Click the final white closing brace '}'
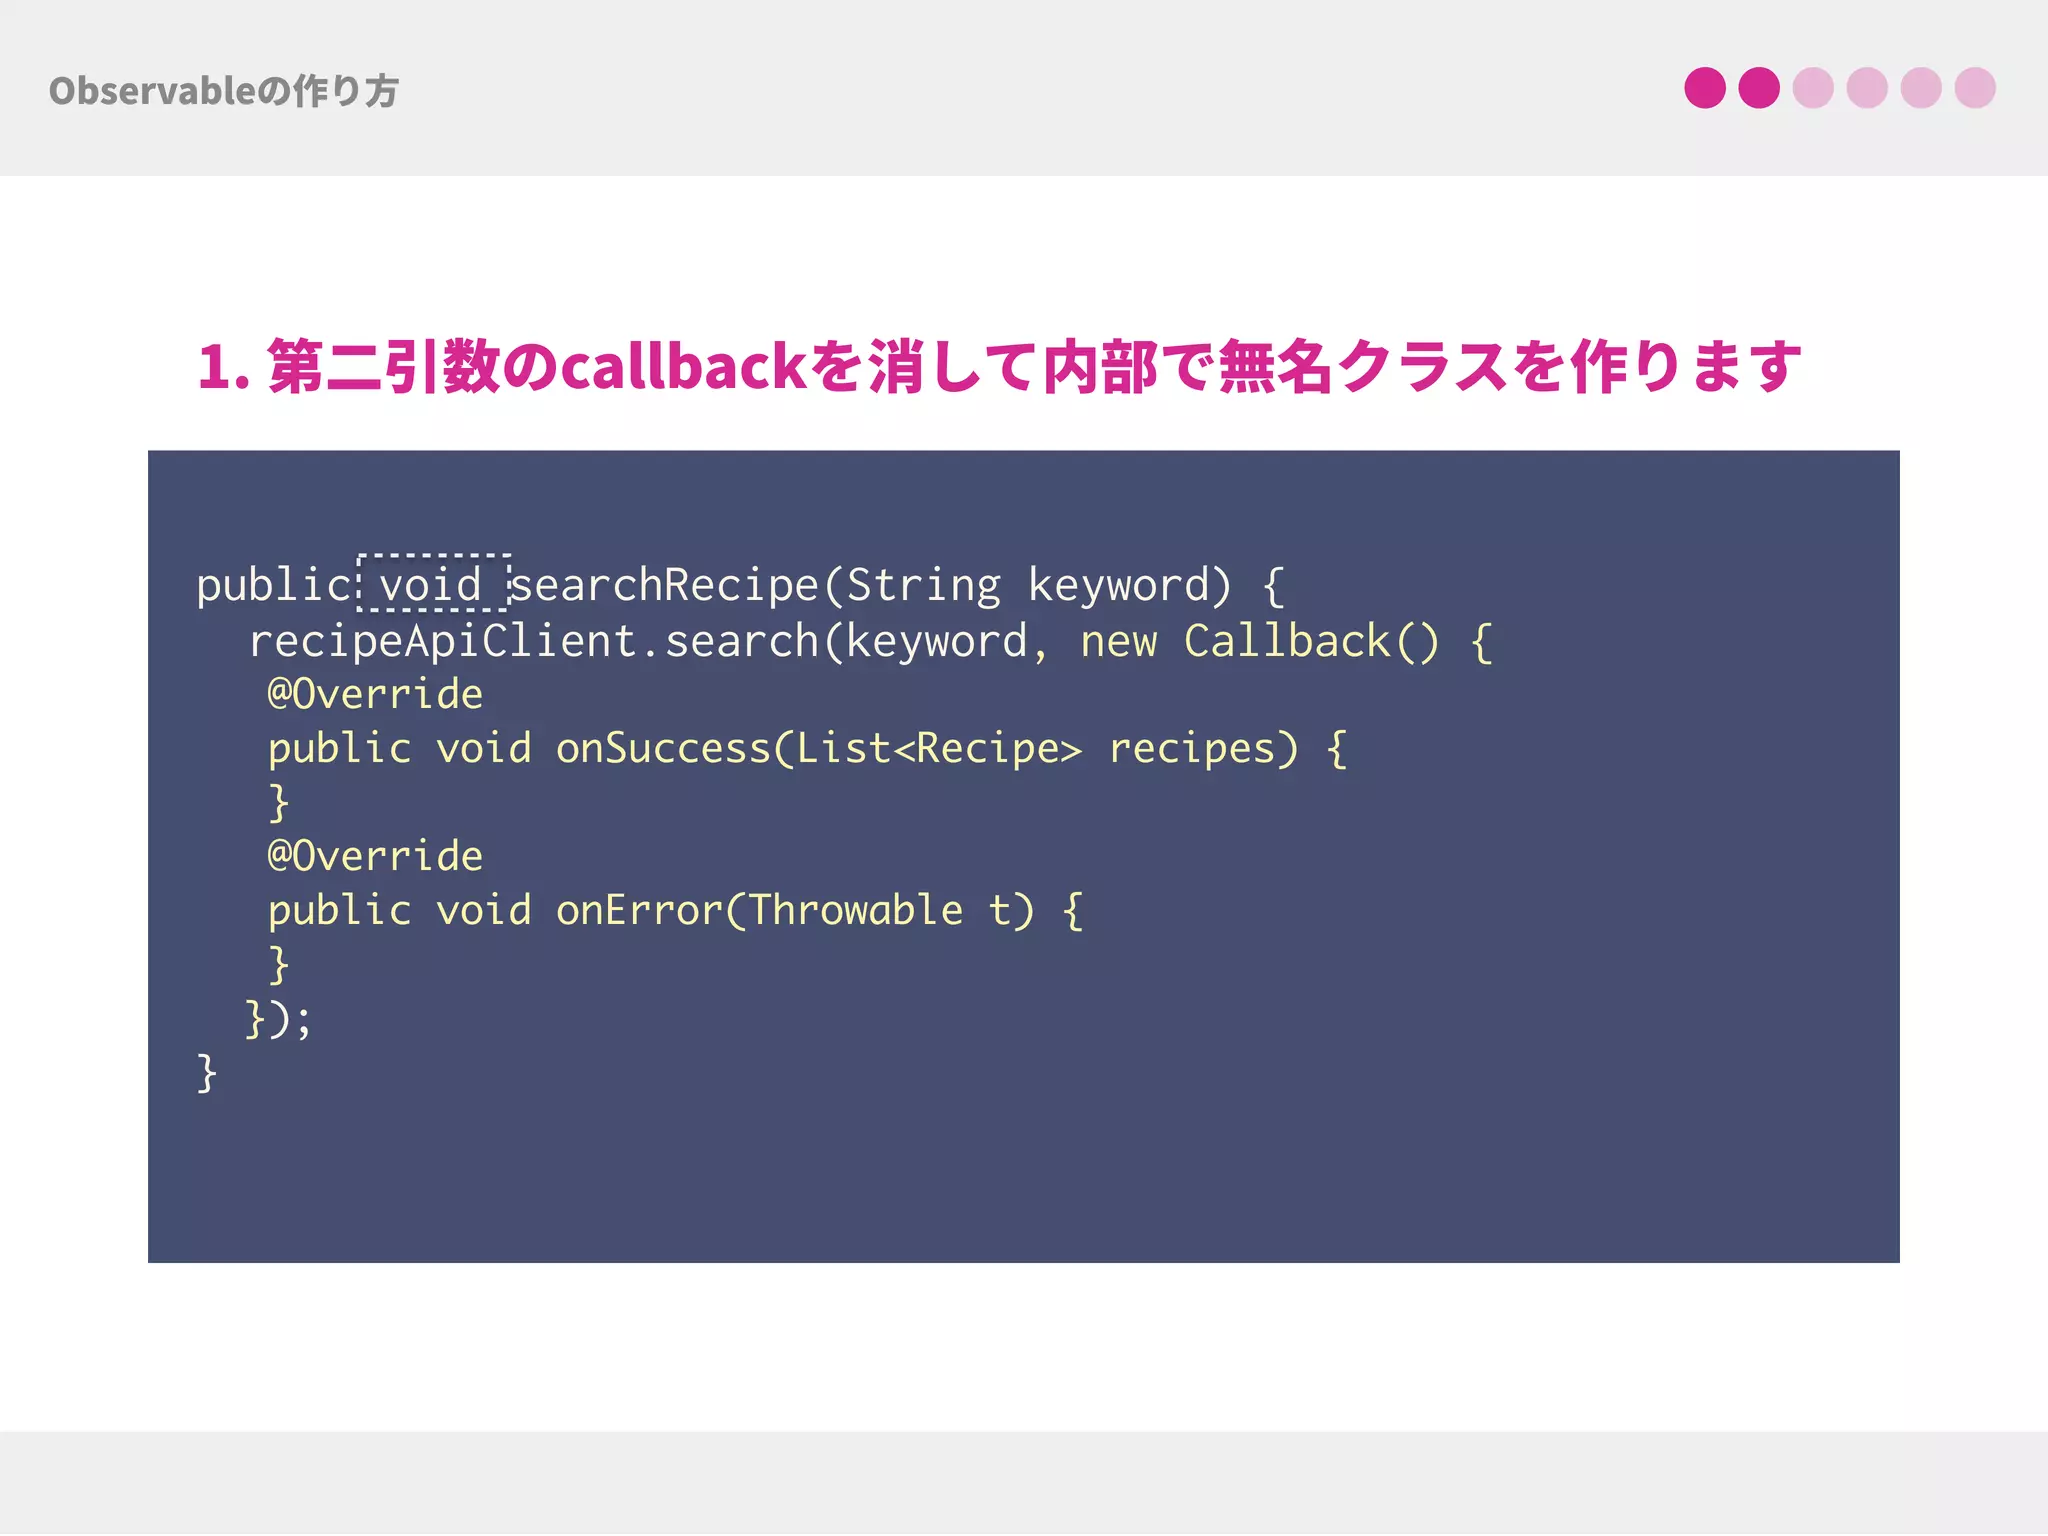The height and width of the screenshot is (1536, 2048). pos(207,1073)
